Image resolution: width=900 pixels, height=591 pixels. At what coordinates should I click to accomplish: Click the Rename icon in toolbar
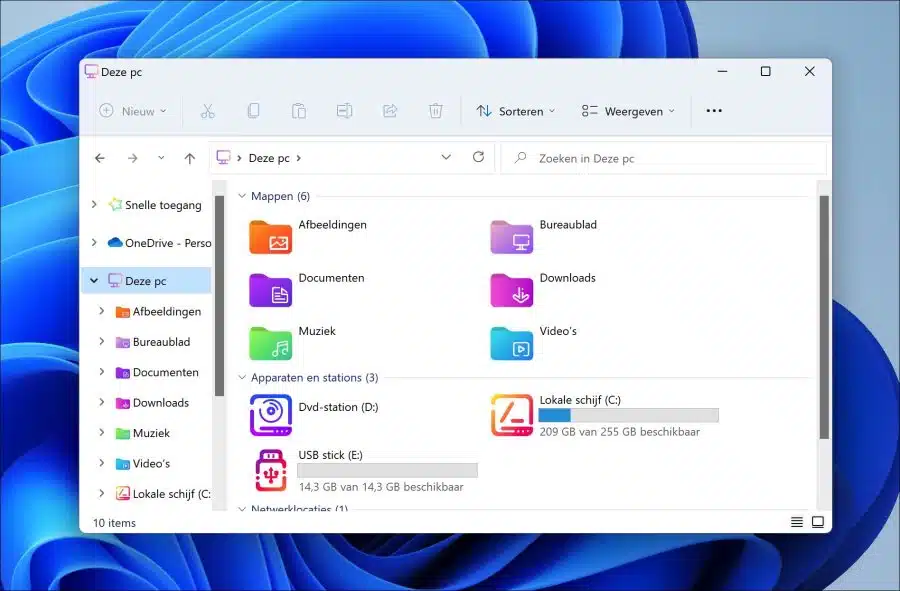tap(344, 111)
